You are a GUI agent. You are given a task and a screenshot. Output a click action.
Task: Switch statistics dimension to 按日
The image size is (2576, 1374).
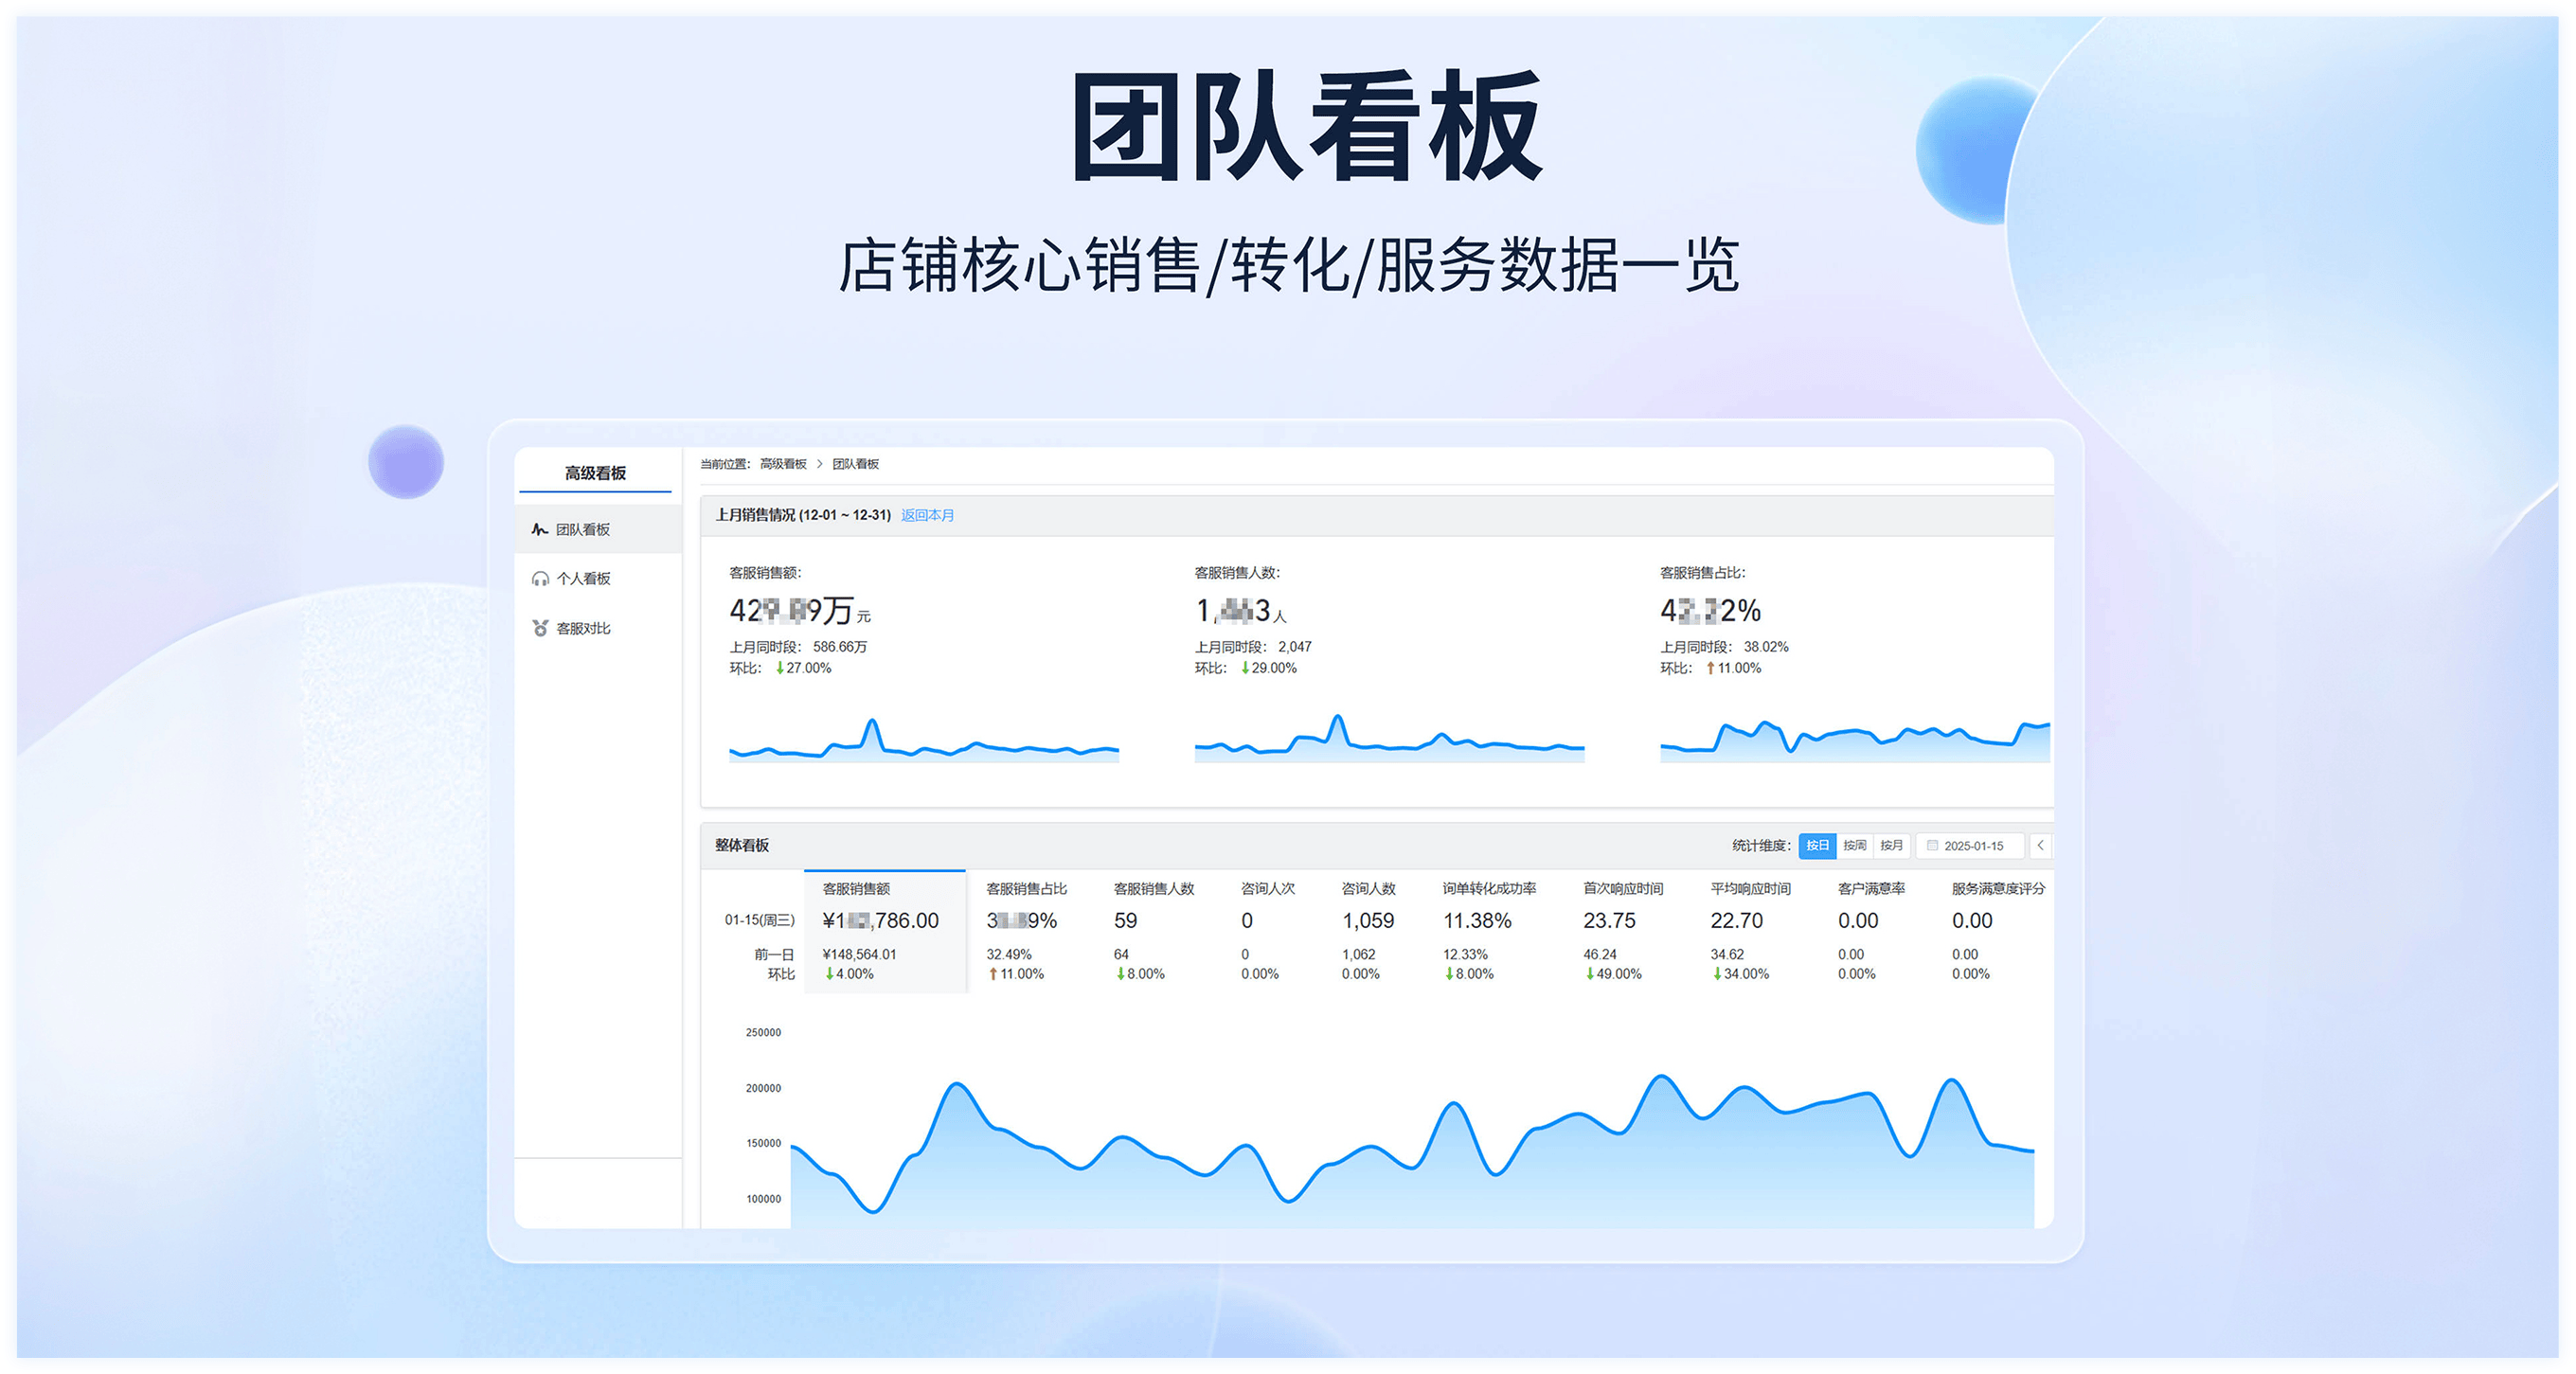point(1817,845)
